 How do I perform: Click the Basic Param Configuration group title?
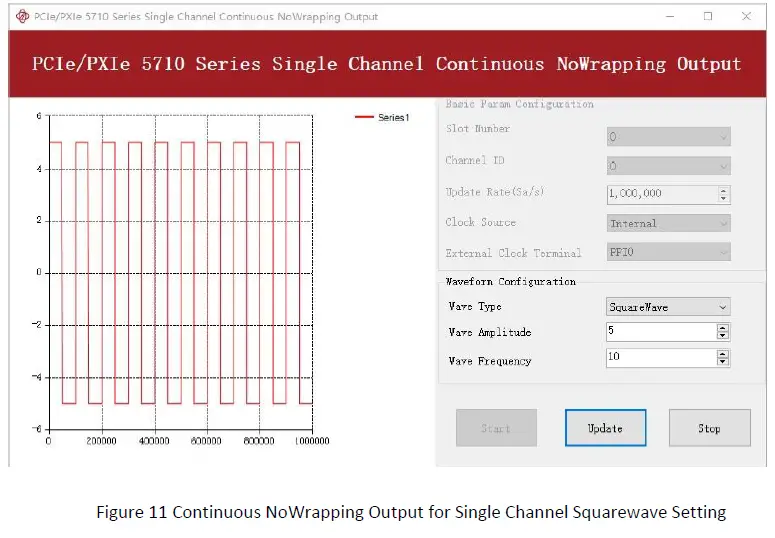point(519,104)
